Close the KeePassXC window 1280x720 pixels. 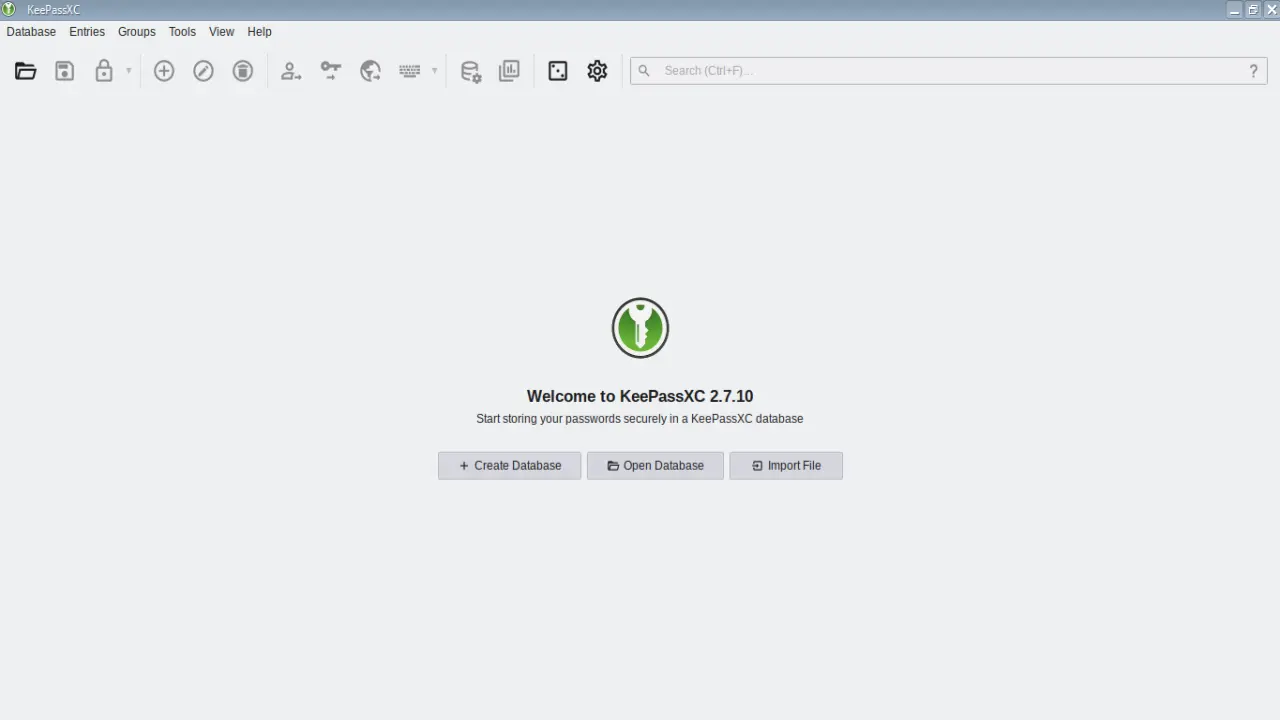click(1271, 10)
